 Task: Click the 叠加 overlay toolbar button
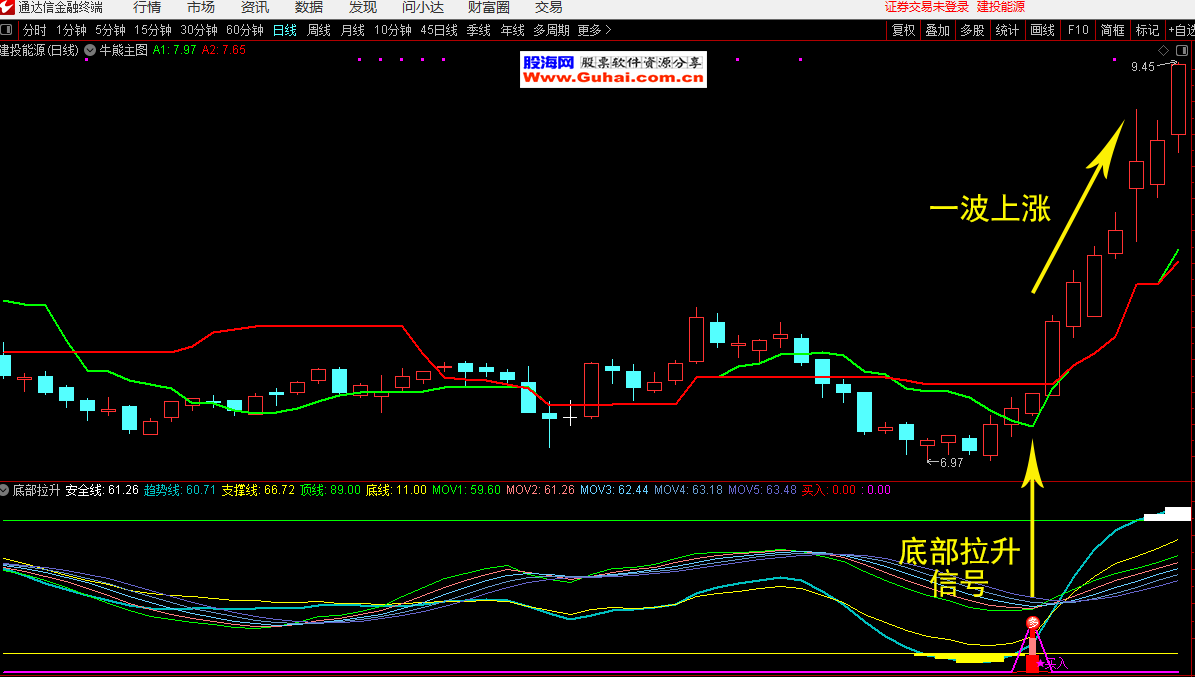[x=937, y=30]
